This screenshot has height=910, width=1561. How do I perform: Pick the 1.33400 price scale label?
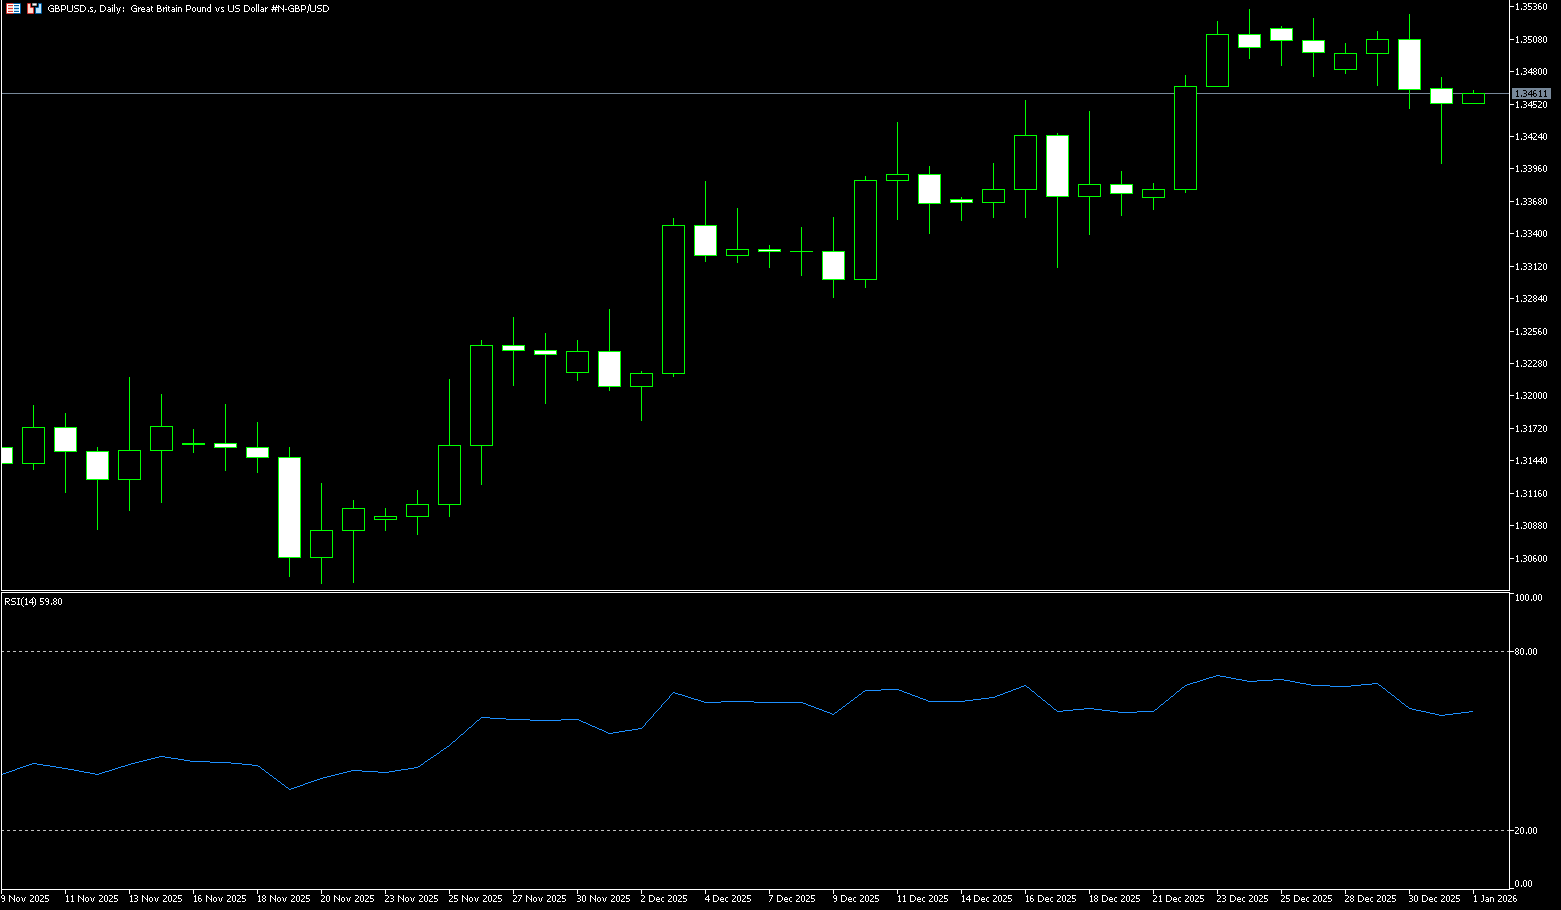click(x=1531, y=234)
